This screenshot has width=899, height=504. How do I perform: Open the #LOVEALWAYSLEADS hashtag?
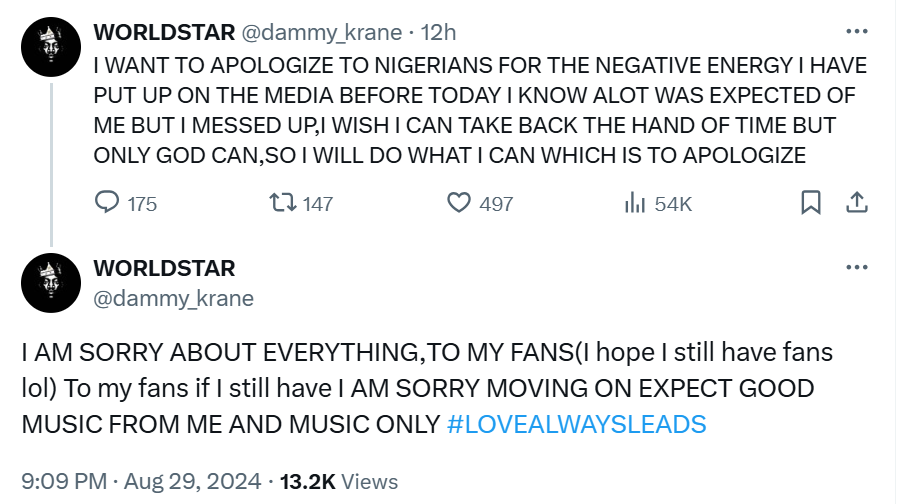pos(575,423)
